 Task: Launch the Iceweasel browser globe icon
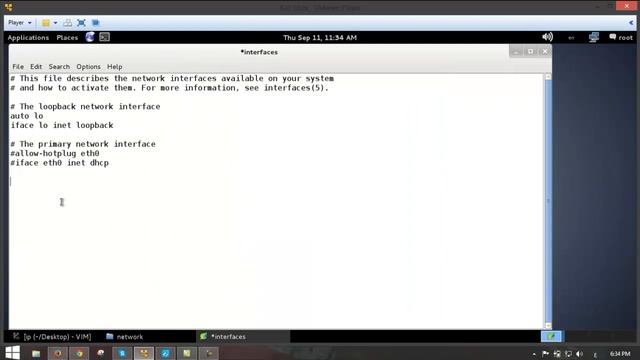tap(90, 37)
